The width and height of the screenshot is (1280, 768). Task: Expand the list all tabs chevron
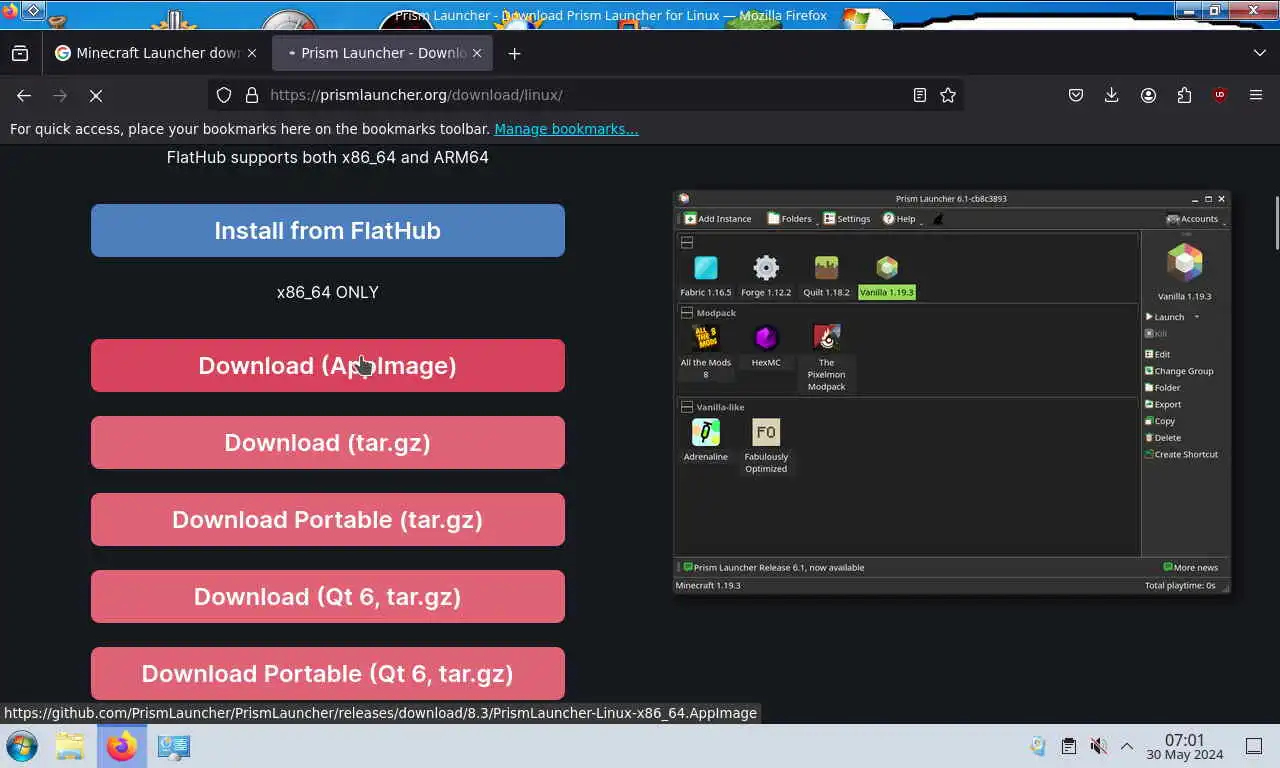pos(1259,53)
